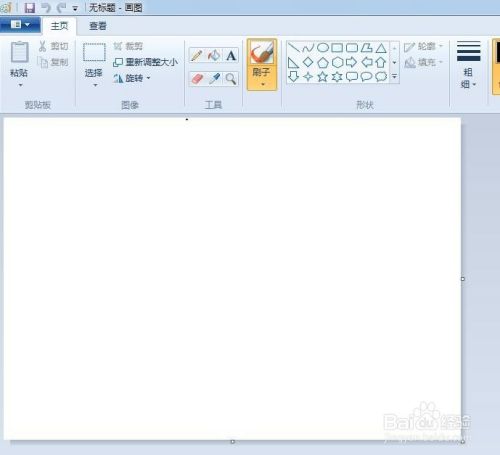Select the Text tool A icon
Screen dimensions: 500x455
[231, 55]
